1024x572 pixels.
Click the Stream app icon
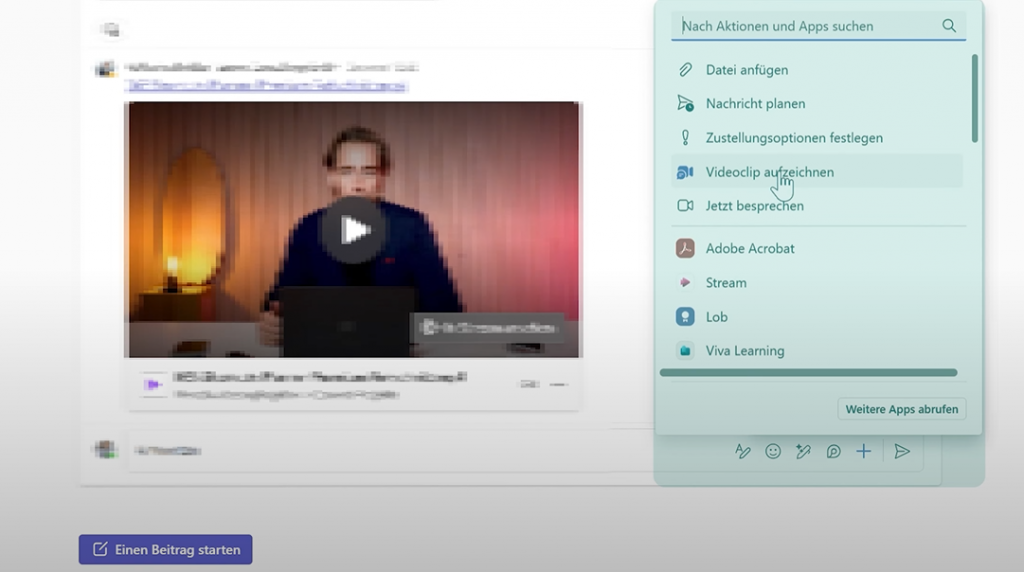click(x=684, y=283)
